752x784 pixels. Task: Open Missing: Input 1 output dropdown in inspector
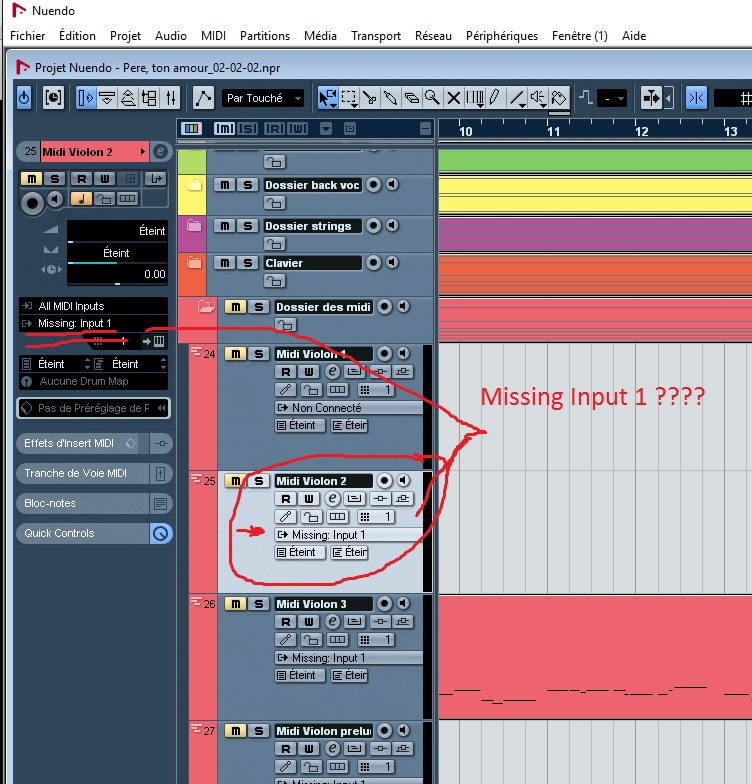pyautogui.click(x=94, y=324)
